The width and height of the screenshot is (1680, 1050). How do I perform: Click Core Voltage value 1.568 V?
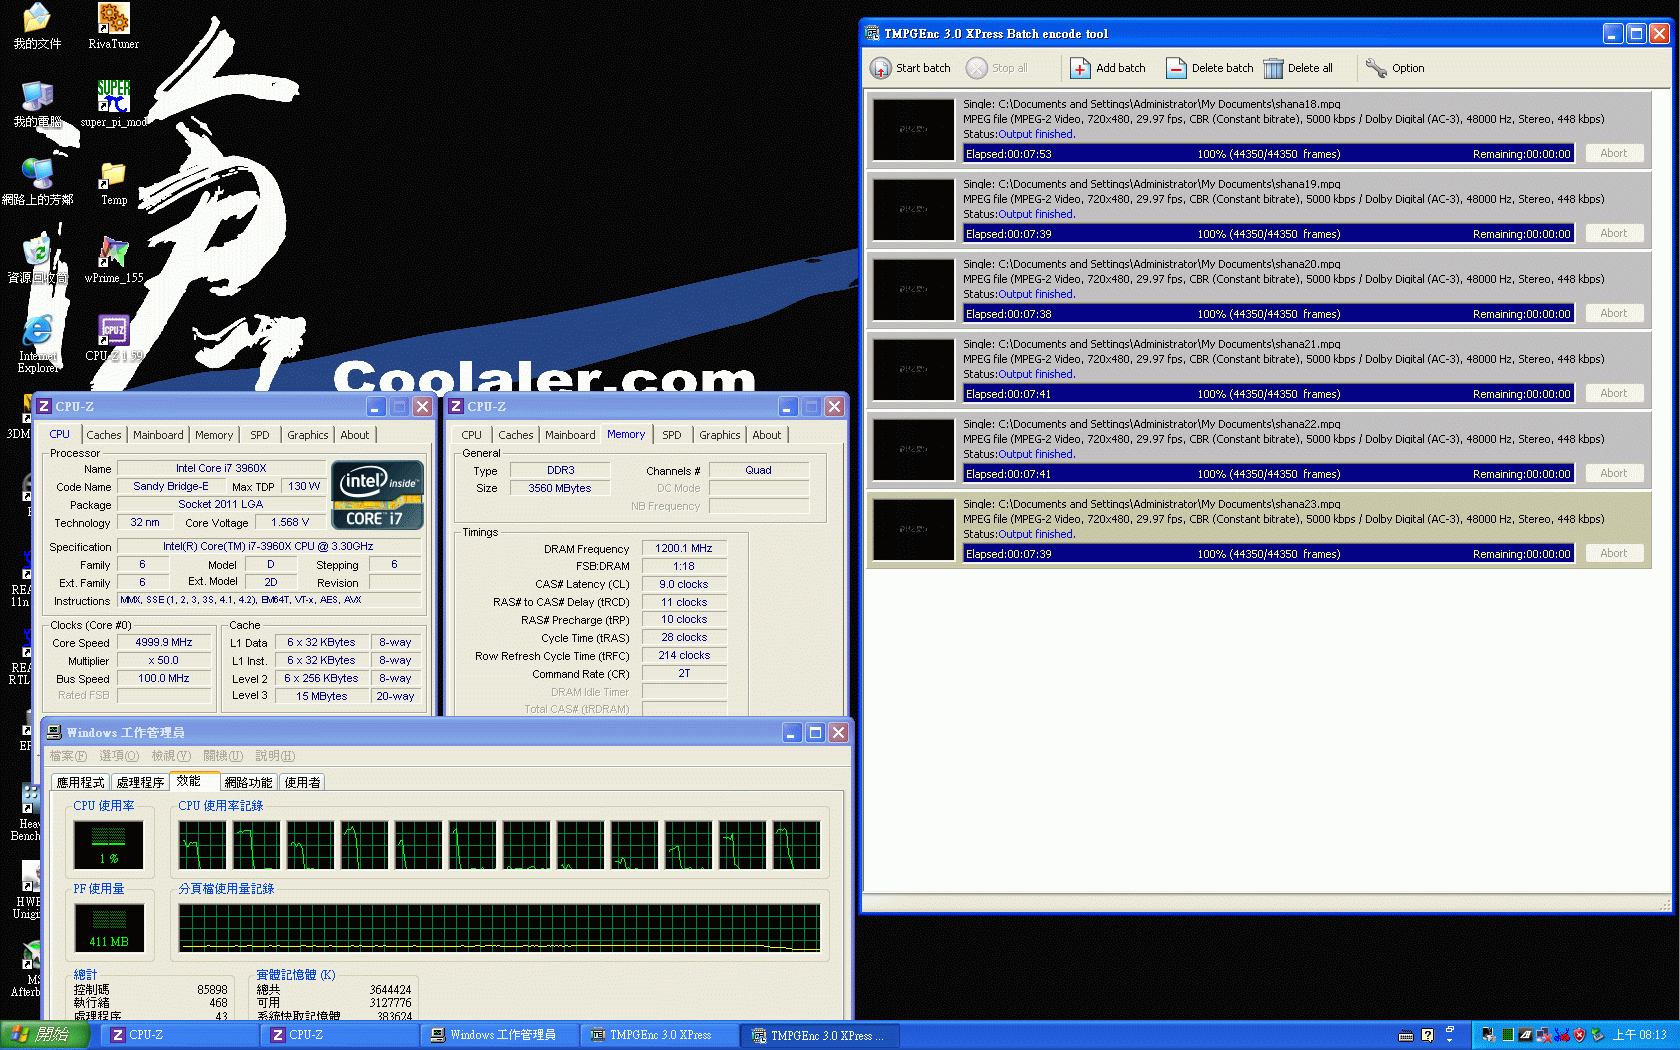pyautogui.click(x=290, y=523)
